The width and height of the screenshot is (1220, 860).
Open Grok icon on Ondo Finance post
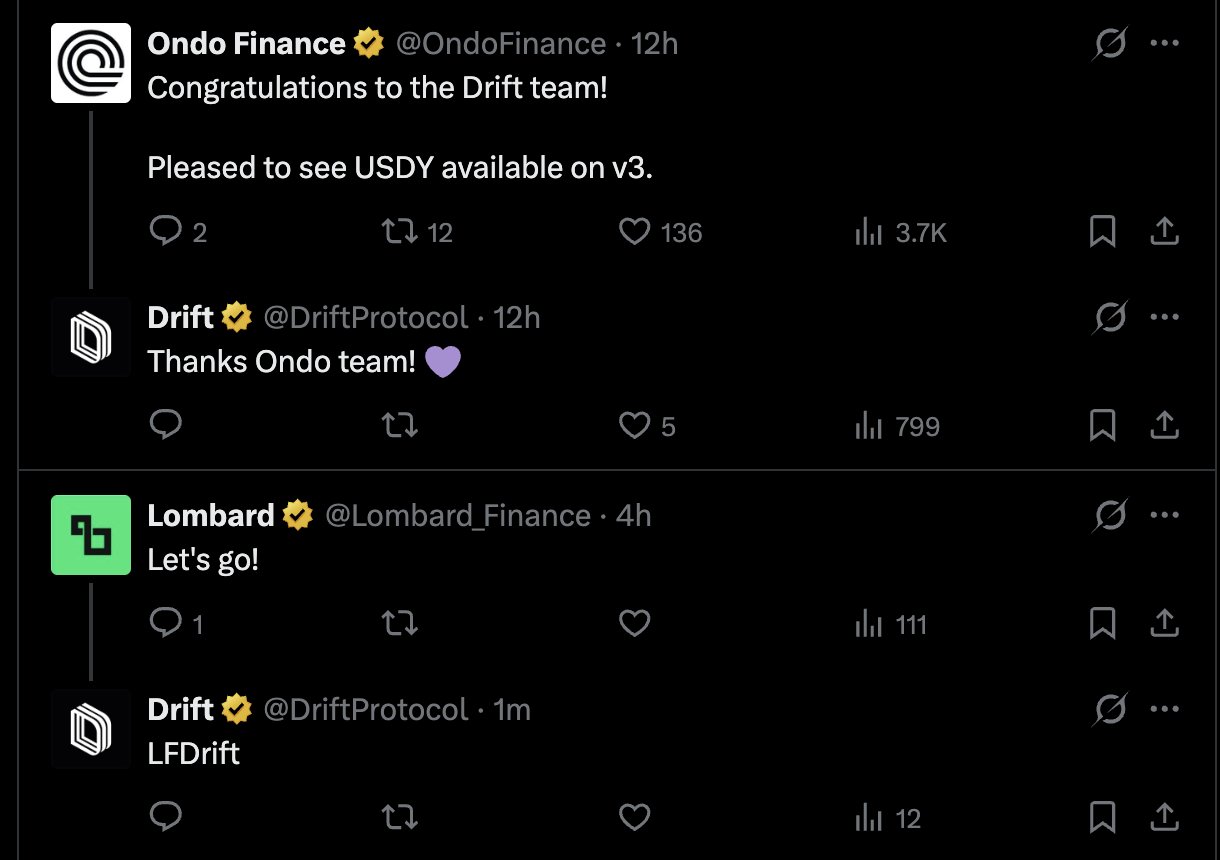[x=1109, y=43]
